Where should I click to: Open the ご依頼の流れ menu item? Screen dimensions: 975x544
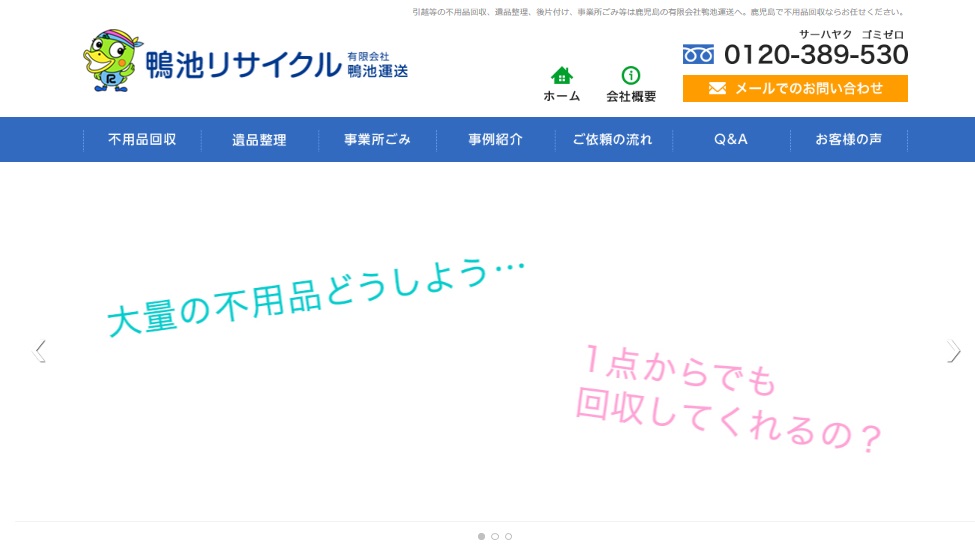[612, 140]
